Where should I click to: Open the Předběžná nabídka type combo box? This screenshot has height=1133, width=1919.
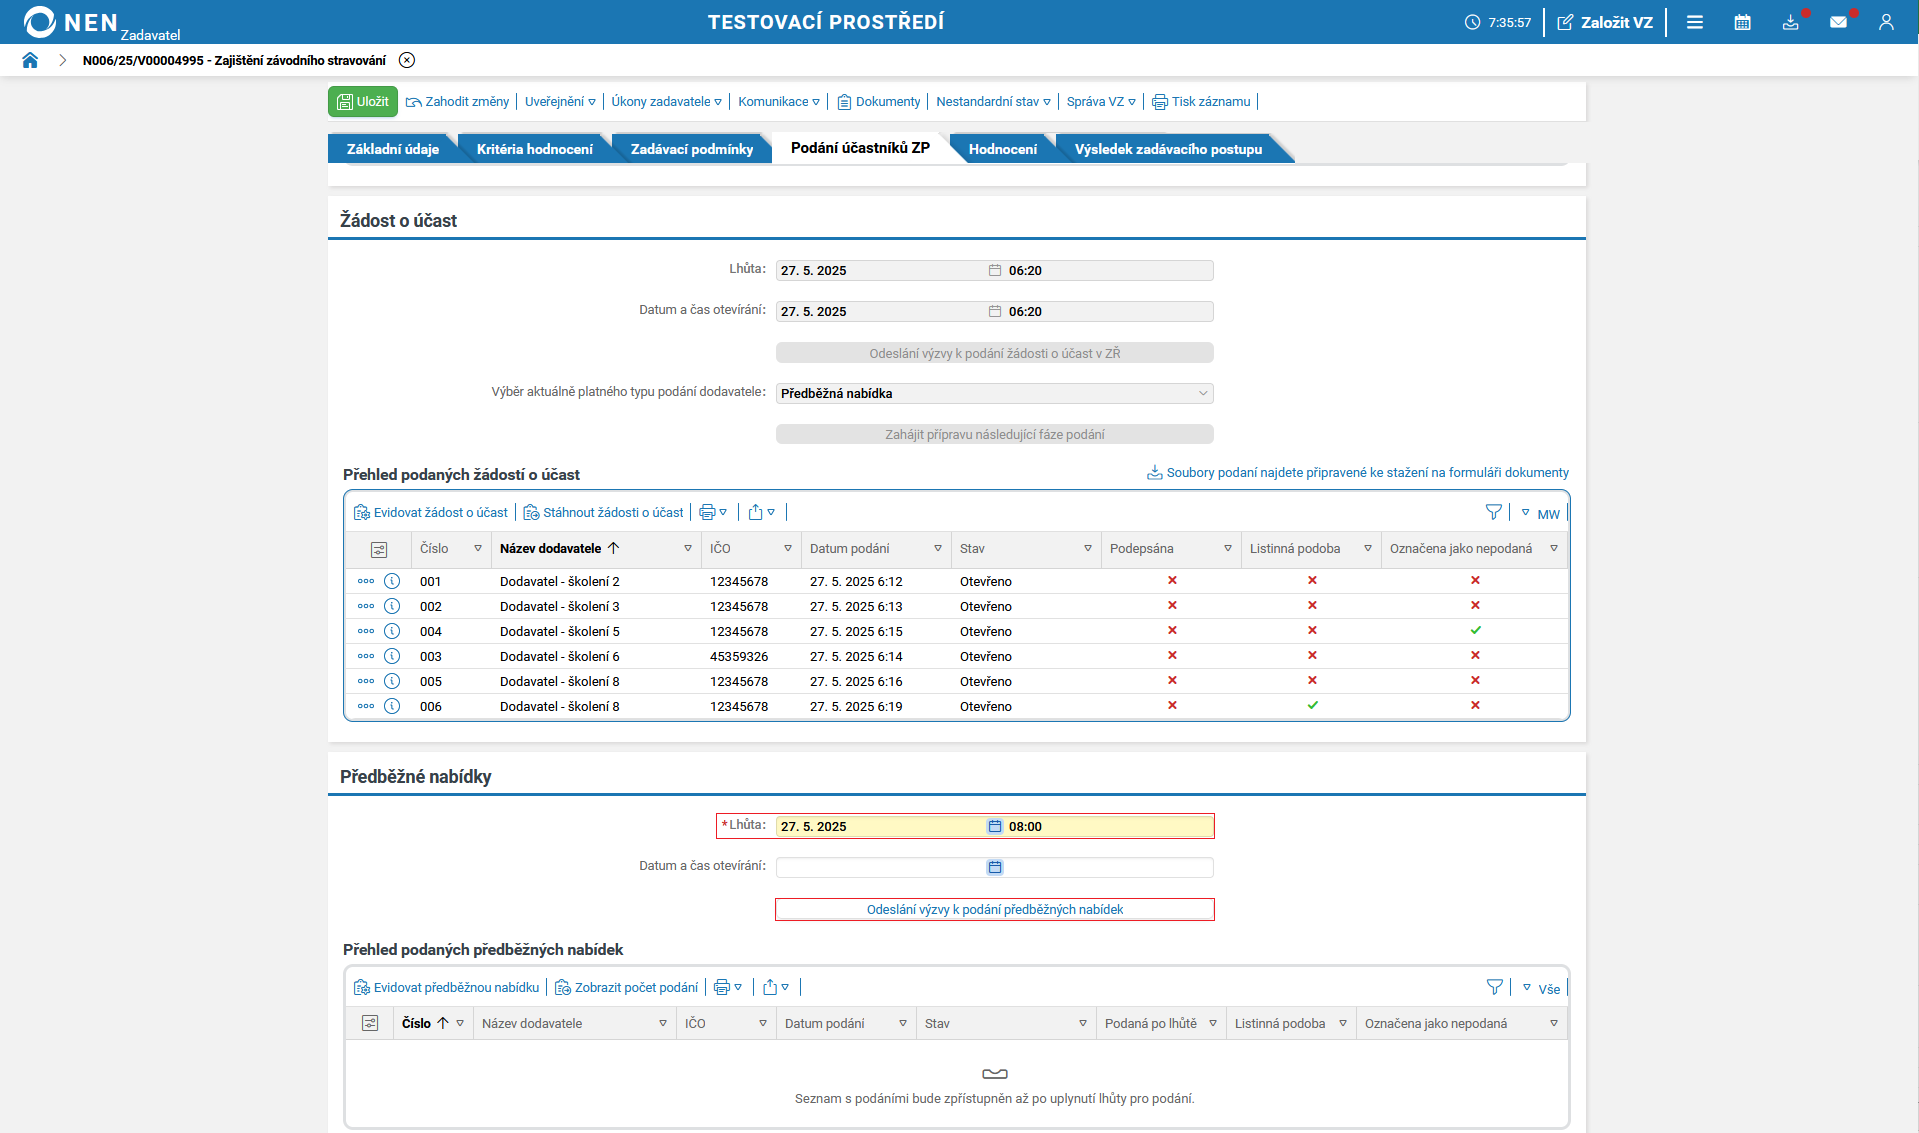pyautogui.click(x=994, y=393)
